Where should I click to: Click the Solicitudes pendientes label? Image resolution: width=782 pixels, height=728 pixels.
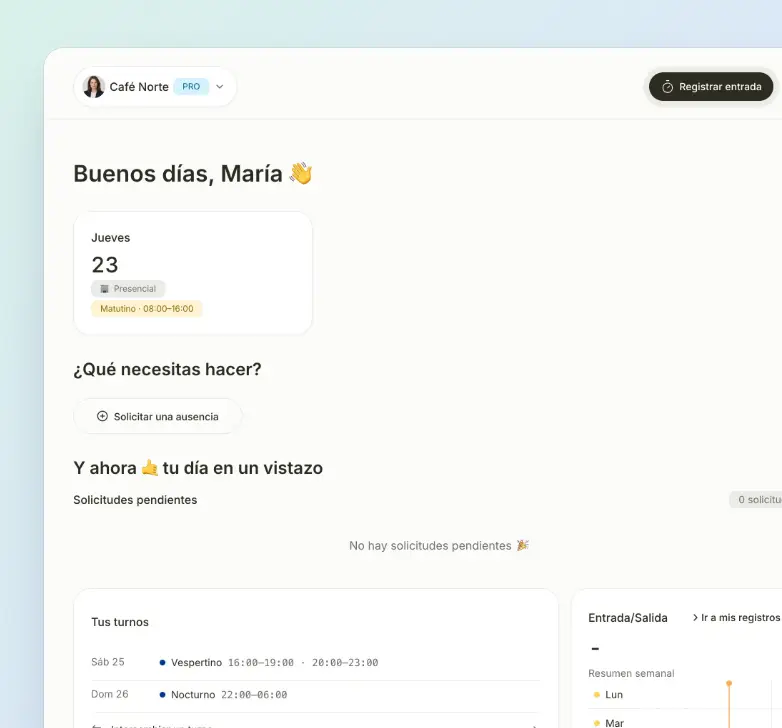(x=135, y=500)
